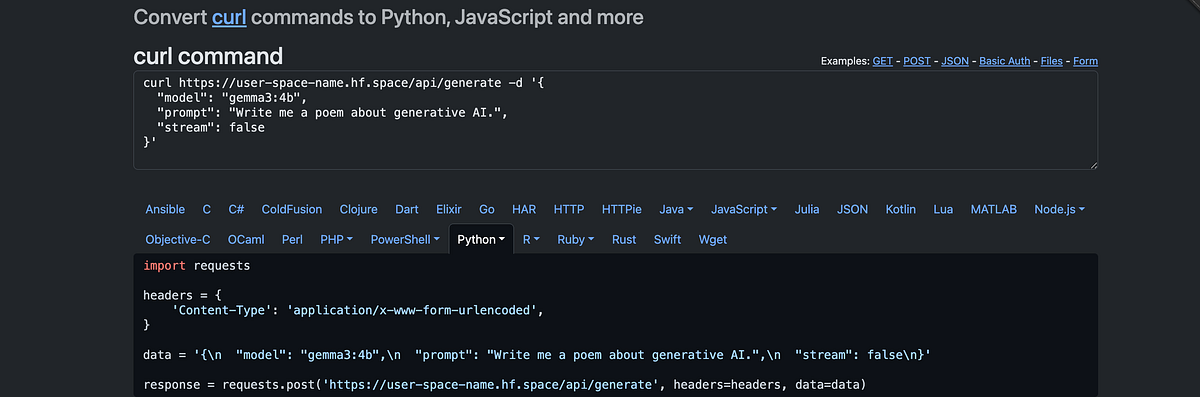Expand the PowerShell dropdown tab
The width and height of the screenshot is (1200, 397).
(405, 239)
